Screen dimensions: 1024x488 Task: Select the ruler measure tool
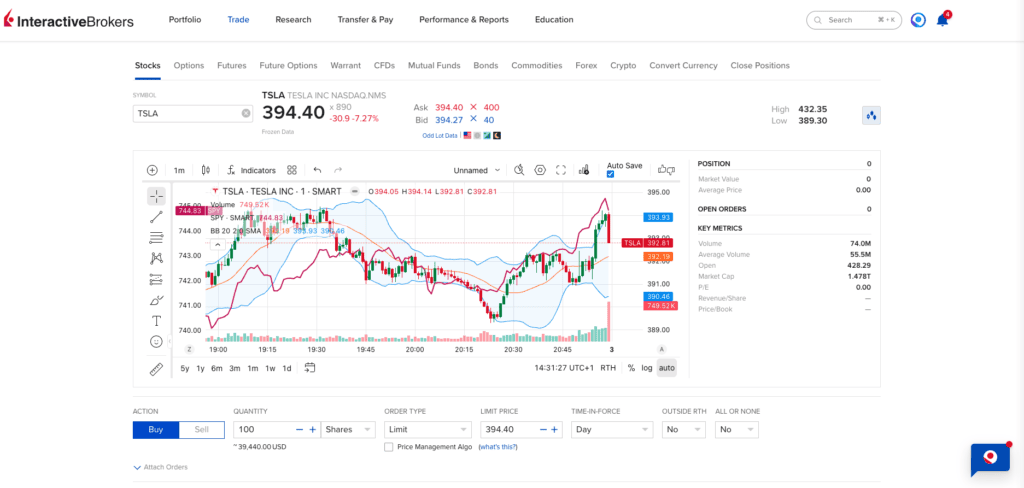click(156, 369)
